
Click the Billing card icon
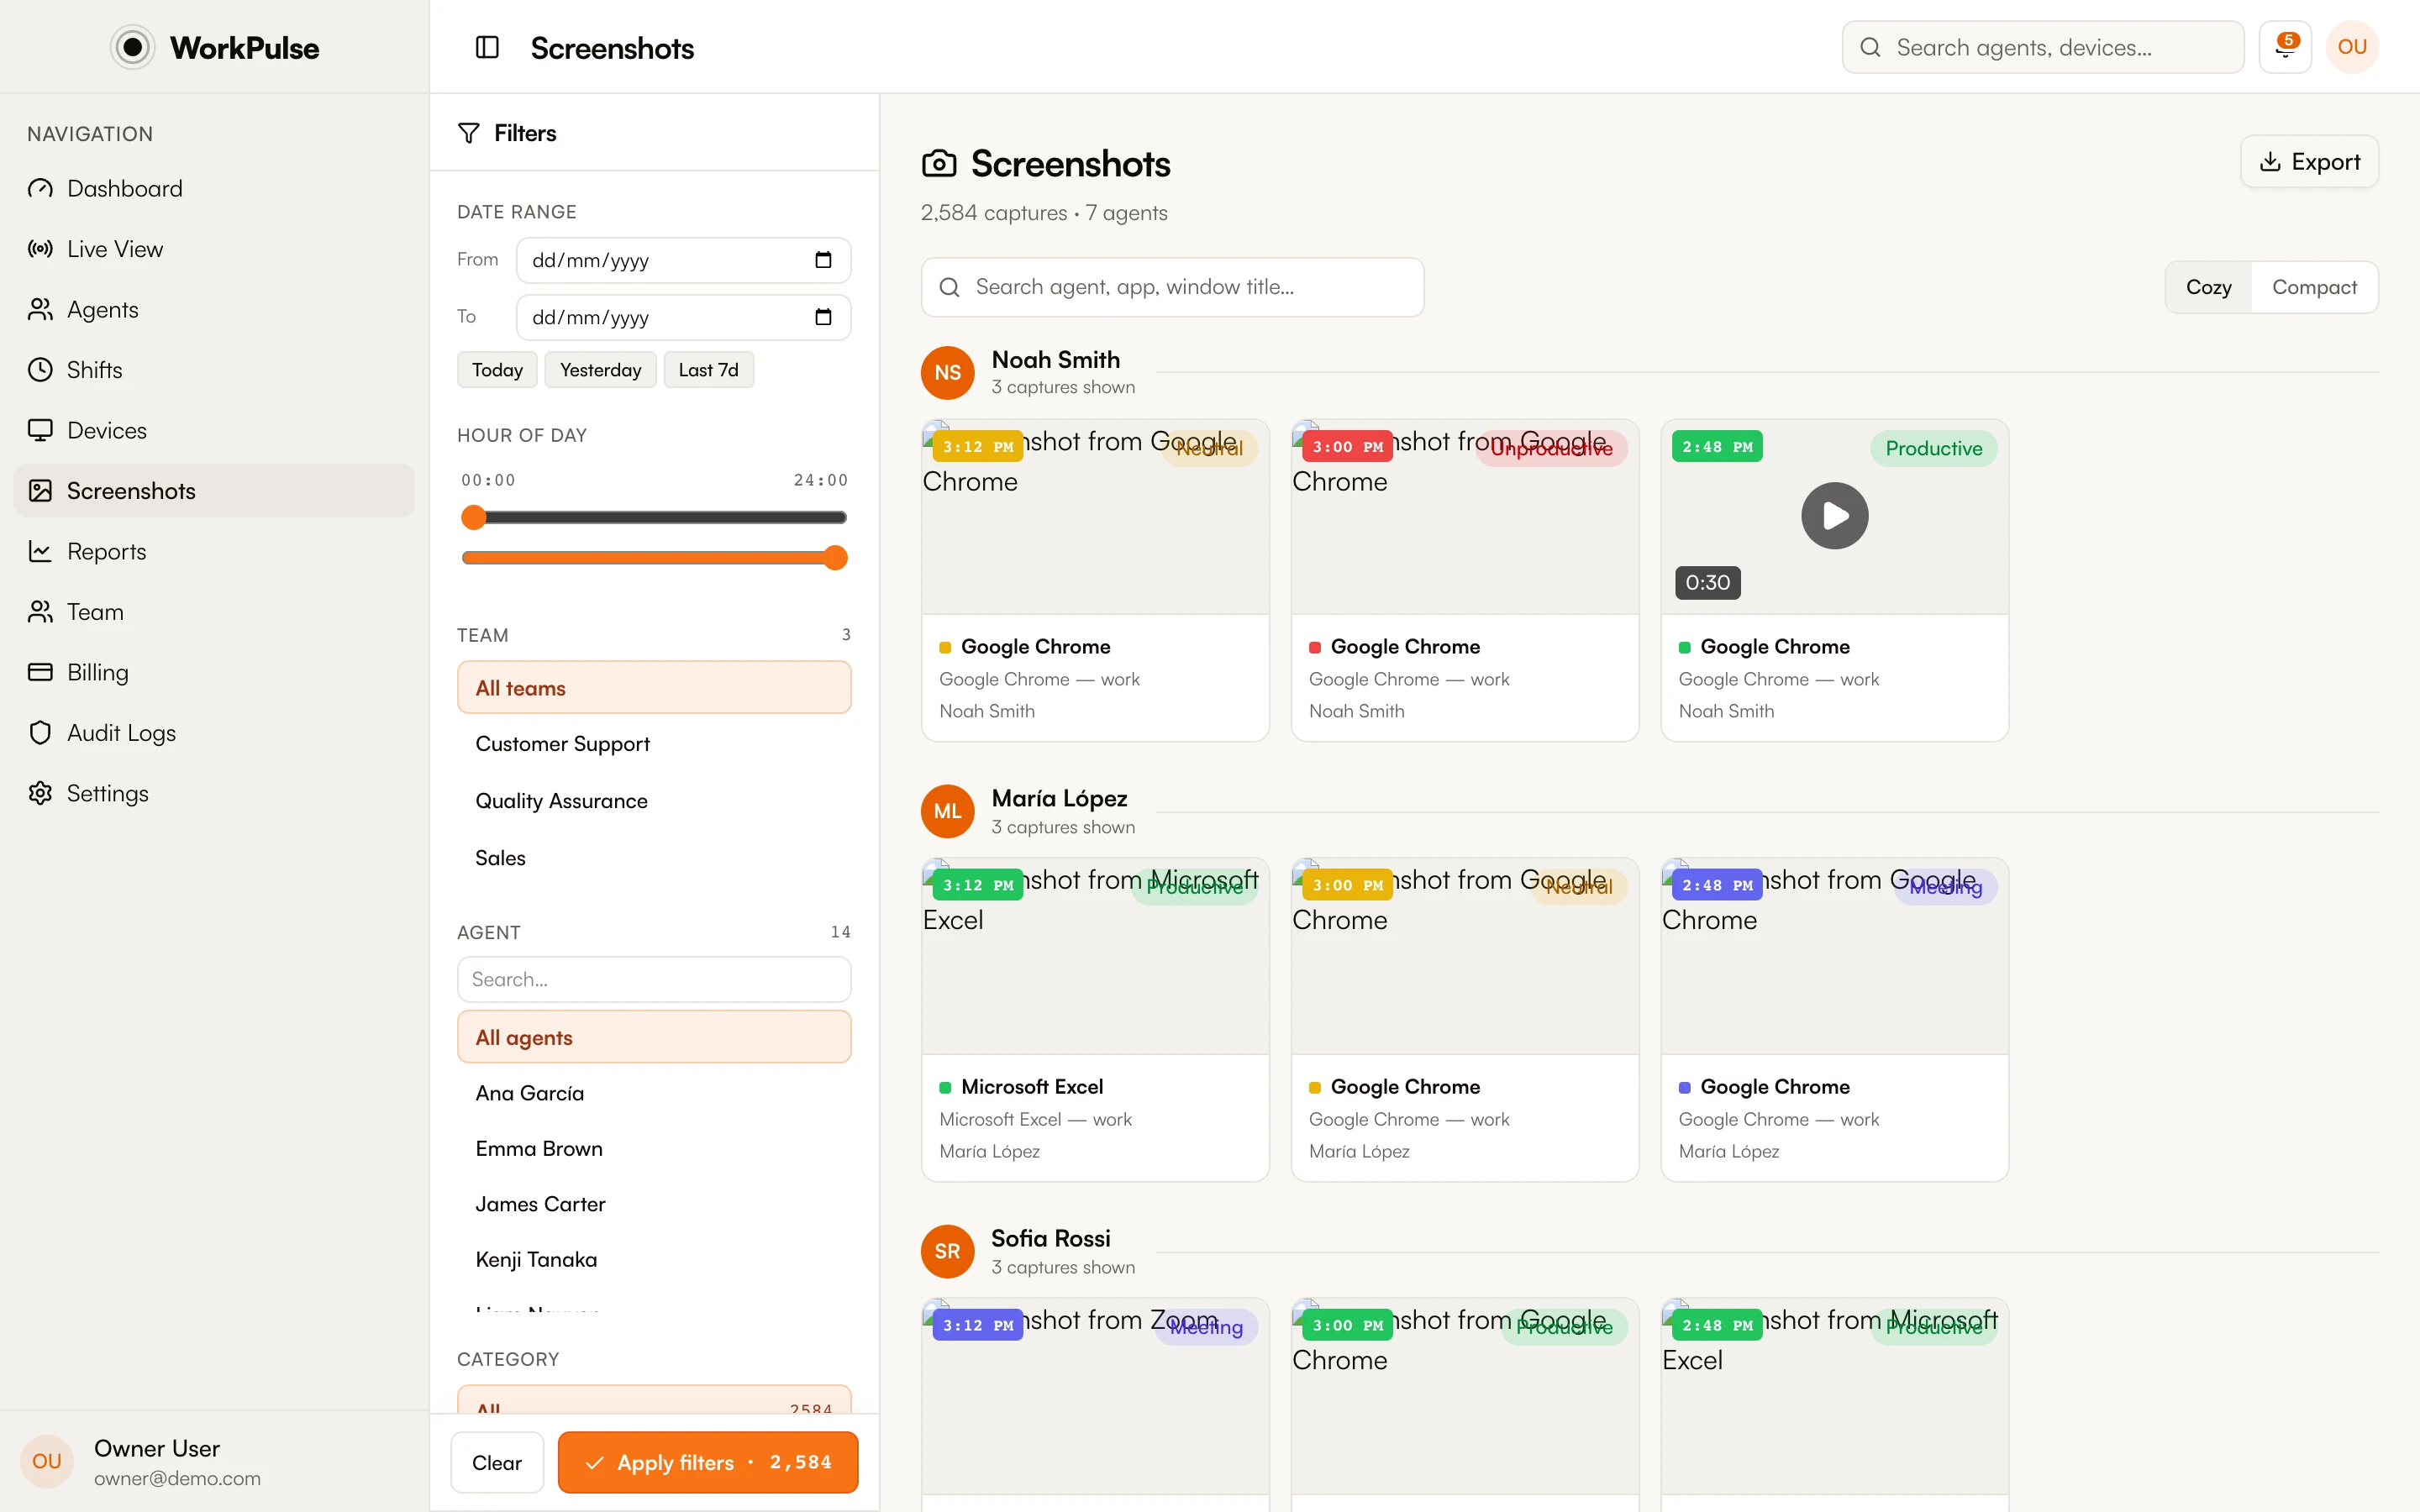click(x=40, y=673)
